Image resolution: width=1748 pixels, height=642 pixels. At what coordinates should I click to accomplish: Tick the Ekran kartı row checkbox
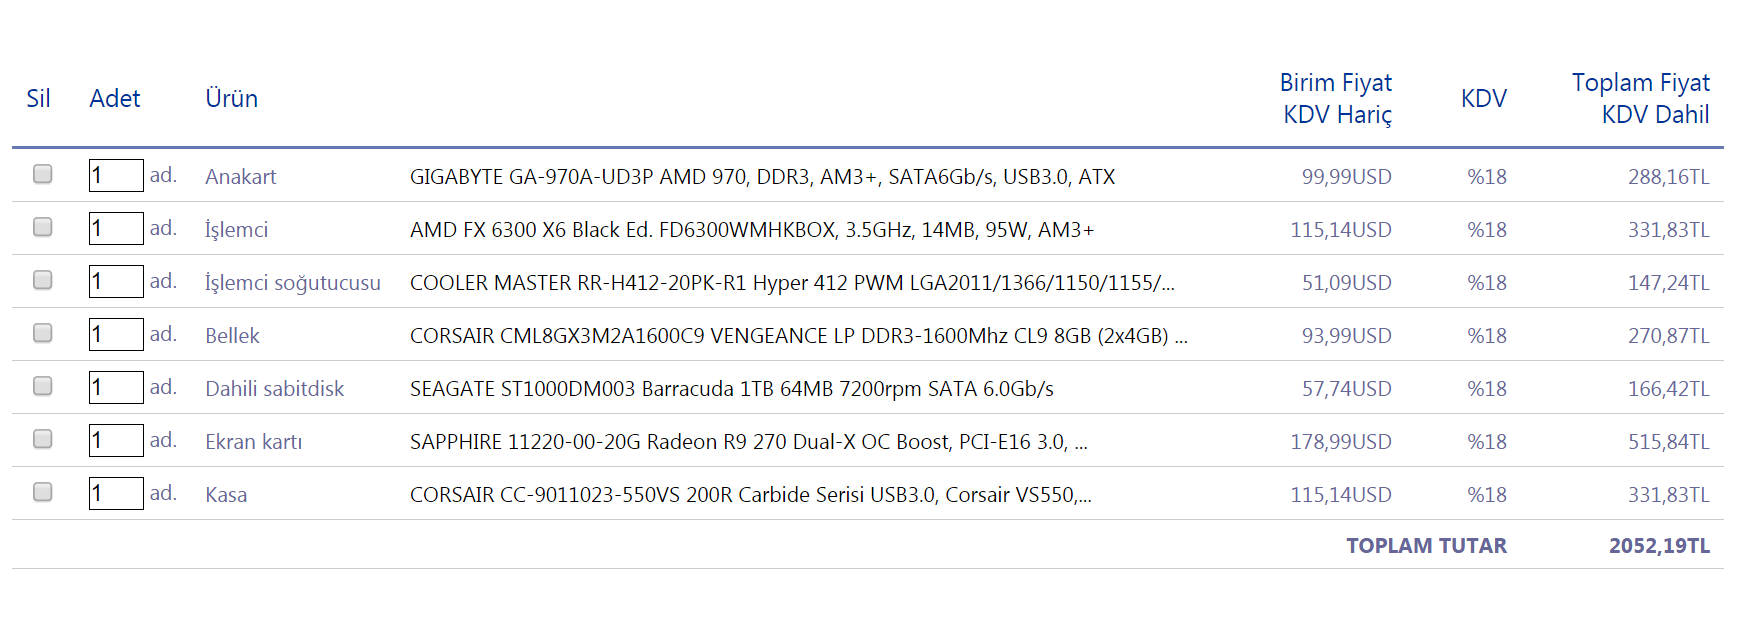tap(42, 439)
